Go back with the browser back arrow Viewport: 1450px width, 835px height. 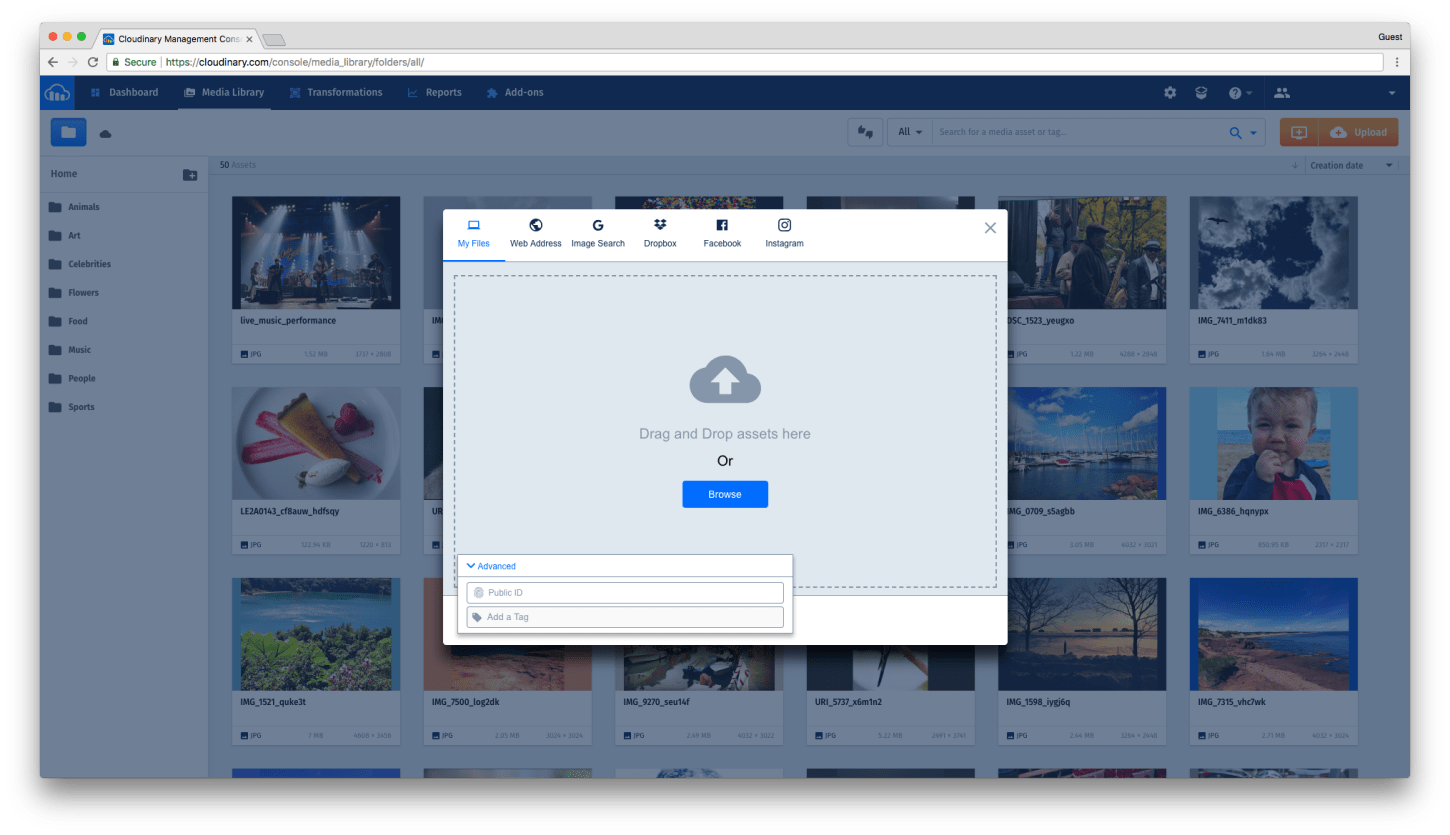(x=53, y=62)
